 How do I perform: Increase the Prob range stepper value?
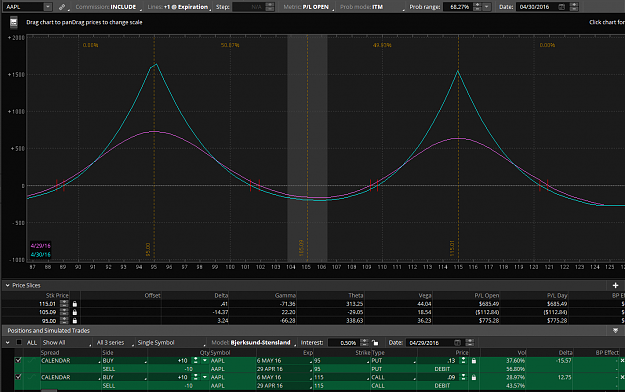click(x=477, y=5)
